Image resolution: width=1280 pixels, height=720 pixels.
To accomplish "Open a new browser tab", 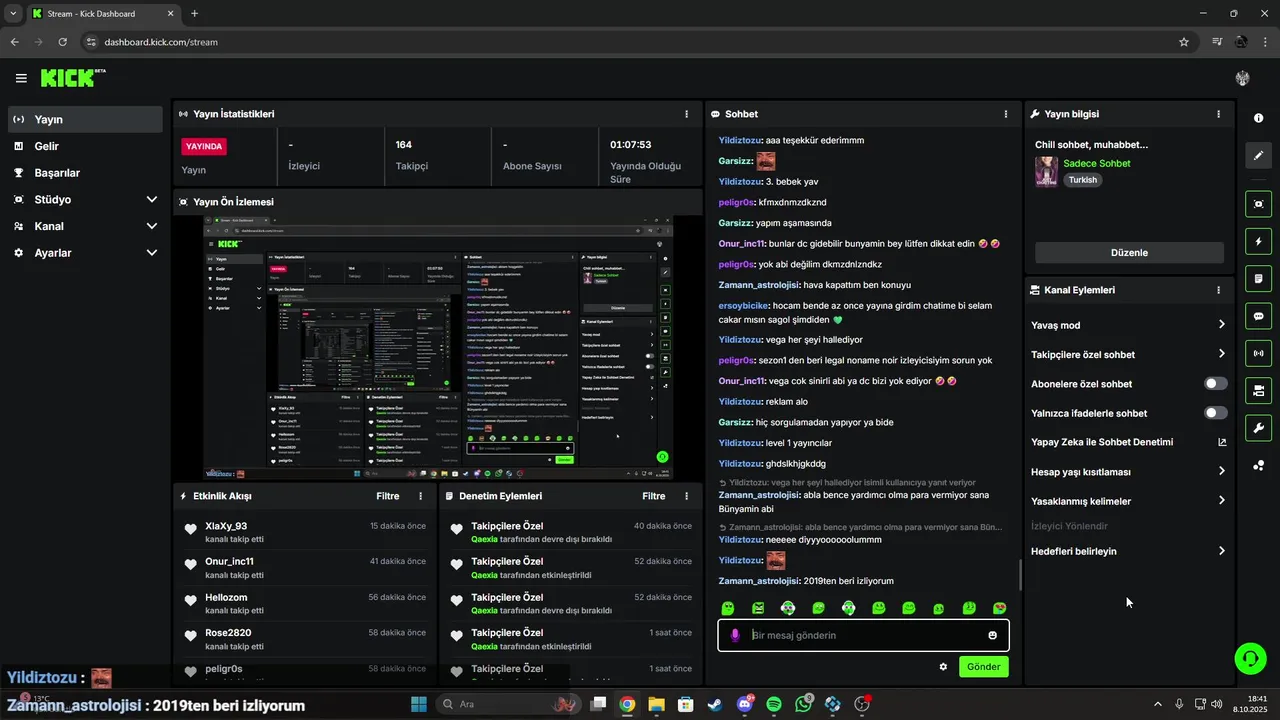I will click(194, 14).
